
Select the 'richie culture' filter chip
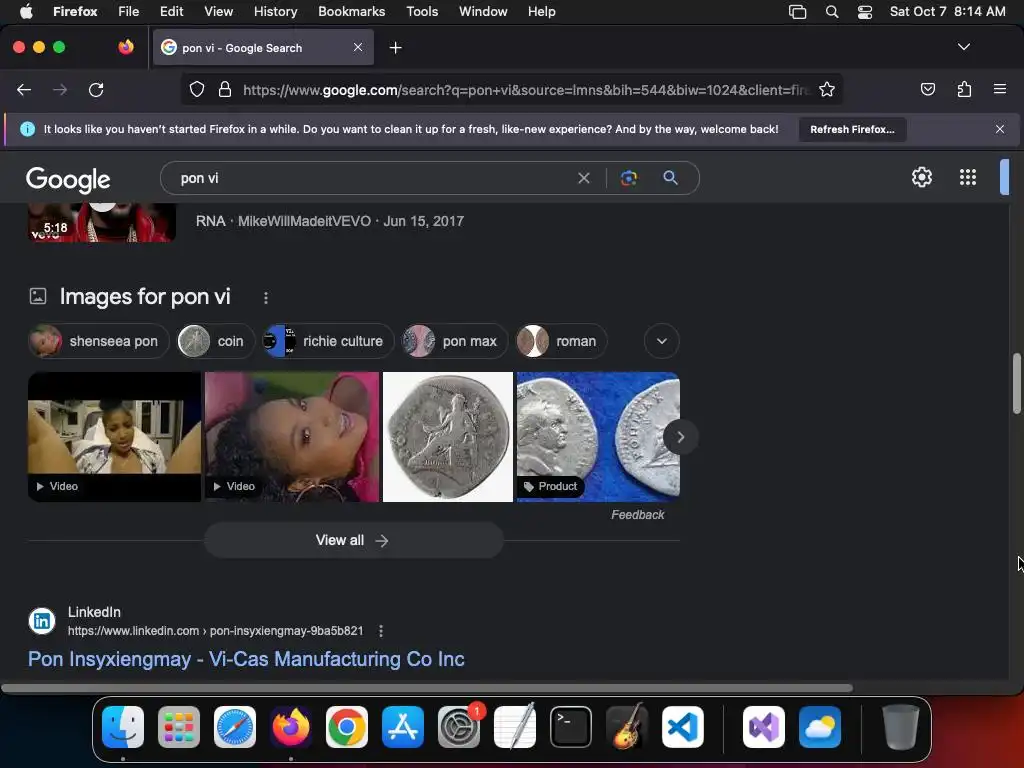point(328,341)
